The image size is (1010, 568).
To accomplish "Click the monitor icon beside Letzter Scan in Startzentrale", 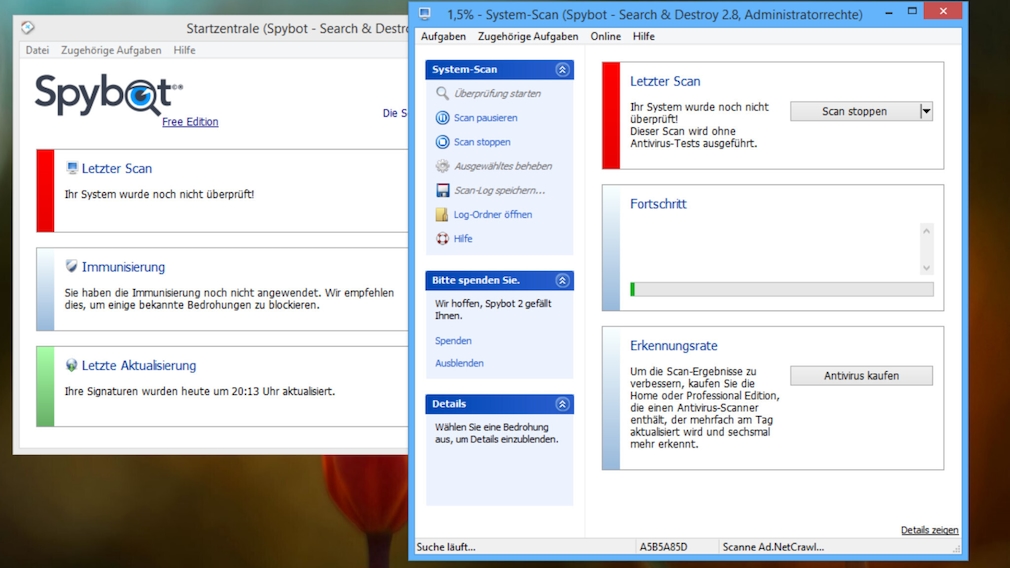I will click(x=71, y=167).
